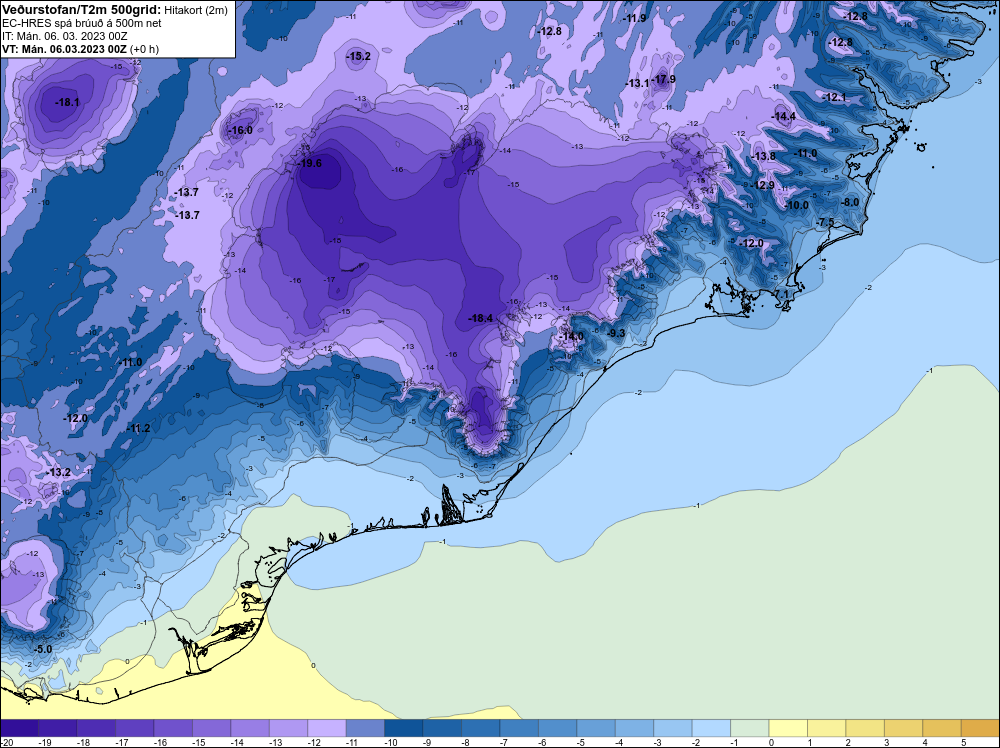Pick the pale green legend color between -1 and 0

749,728
